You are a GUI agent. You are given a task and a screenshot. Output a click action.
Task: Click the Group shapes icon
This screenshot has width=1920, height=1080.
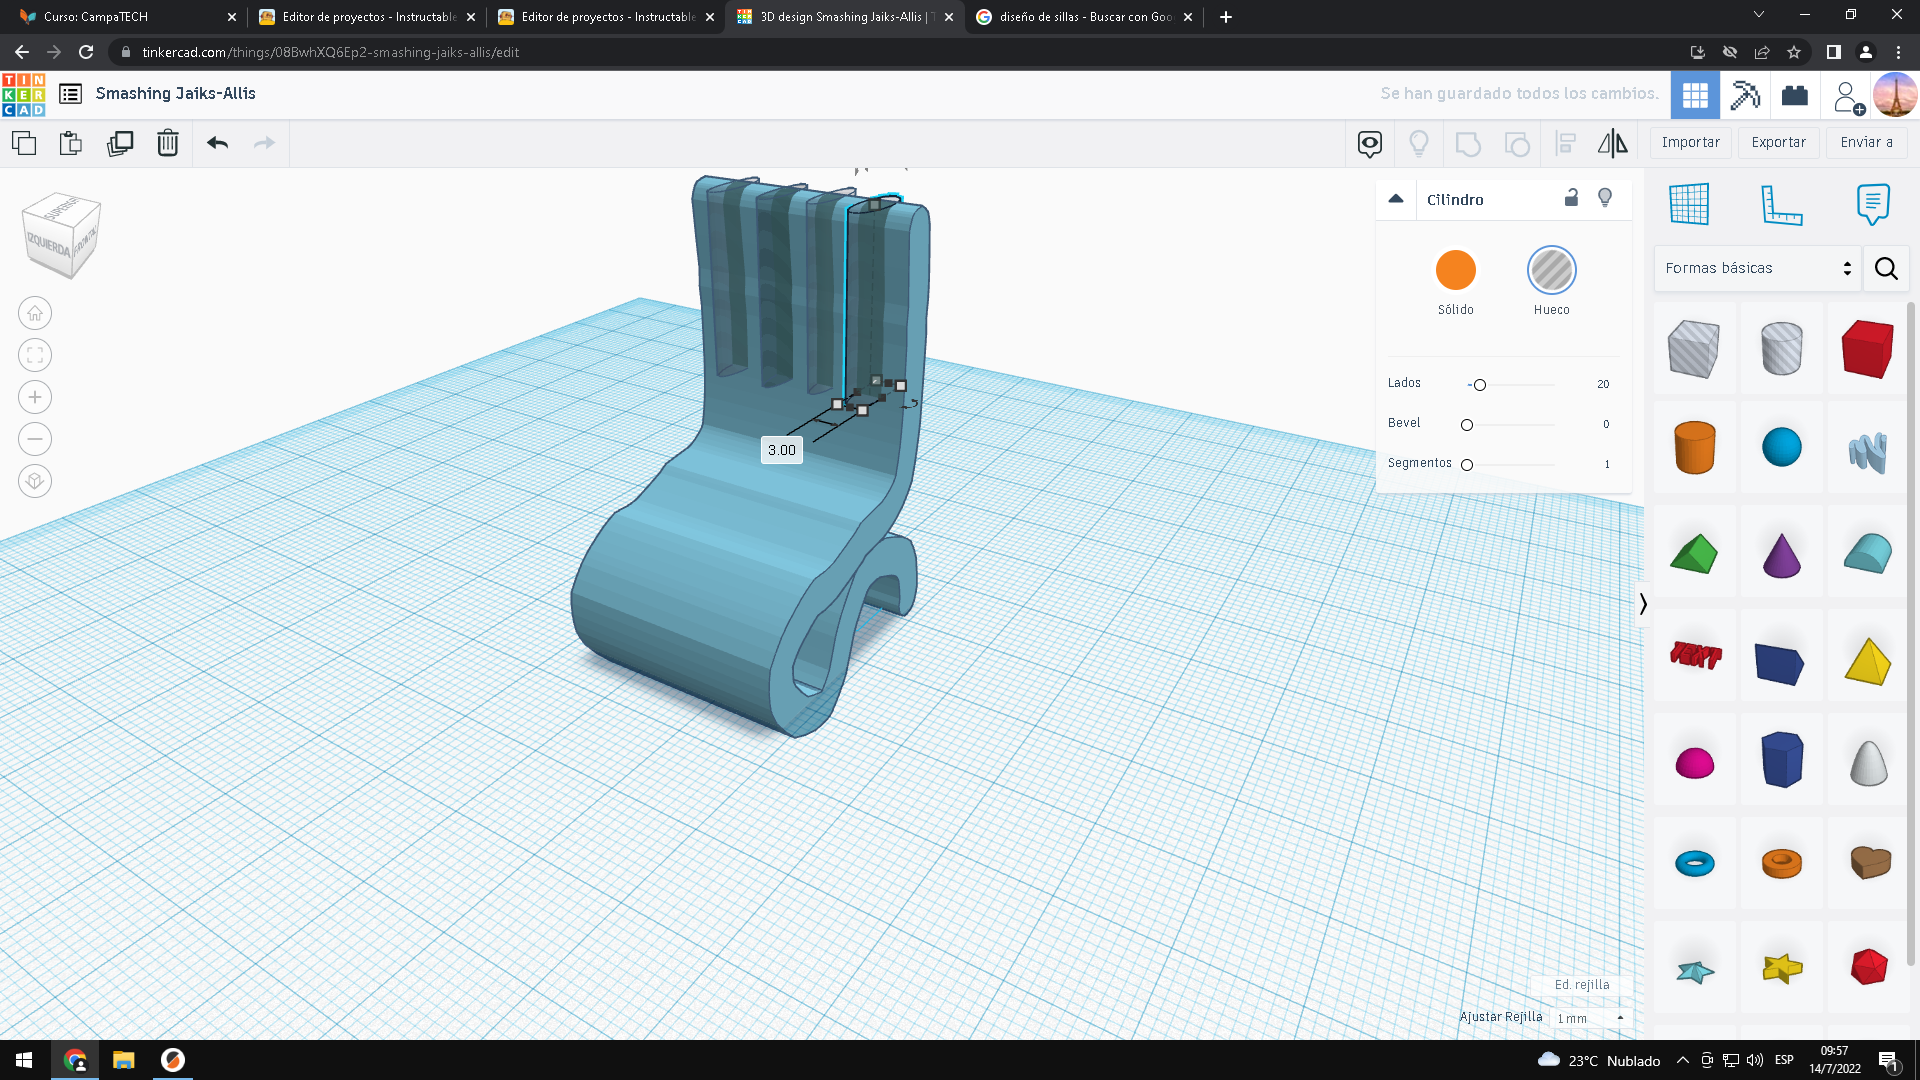1468,144
